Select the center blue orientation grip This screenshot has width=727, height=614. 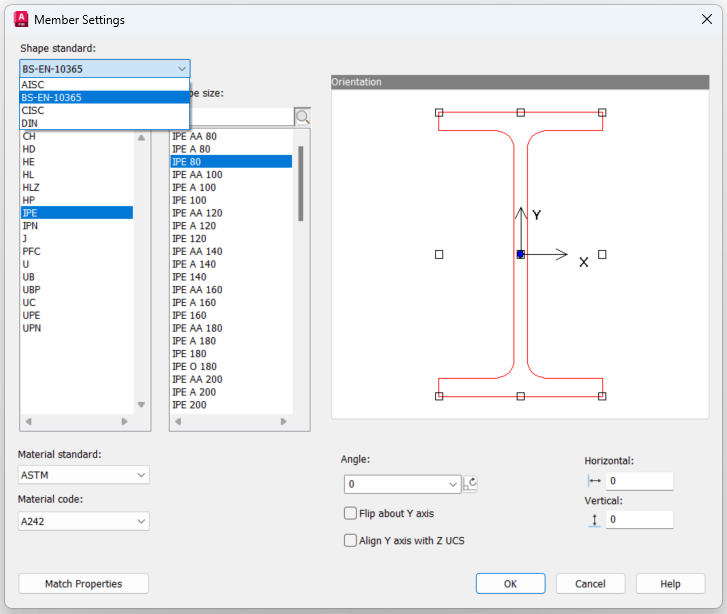(520, 255)
